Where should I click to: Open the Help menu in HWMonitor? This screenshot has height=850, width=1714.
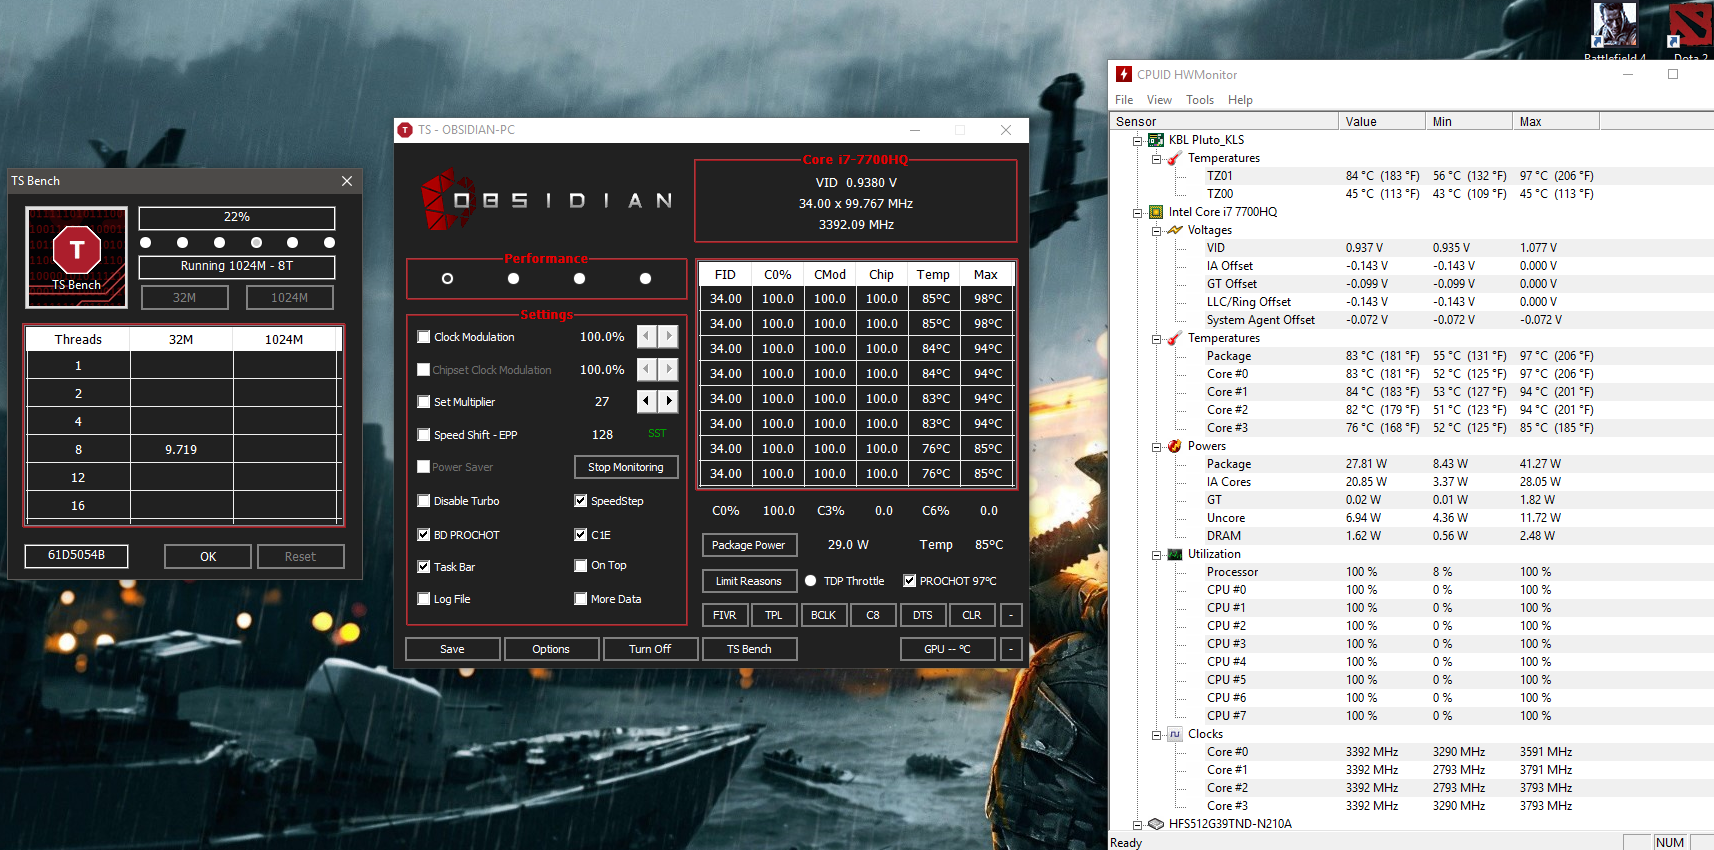[x=1240, y=100]
